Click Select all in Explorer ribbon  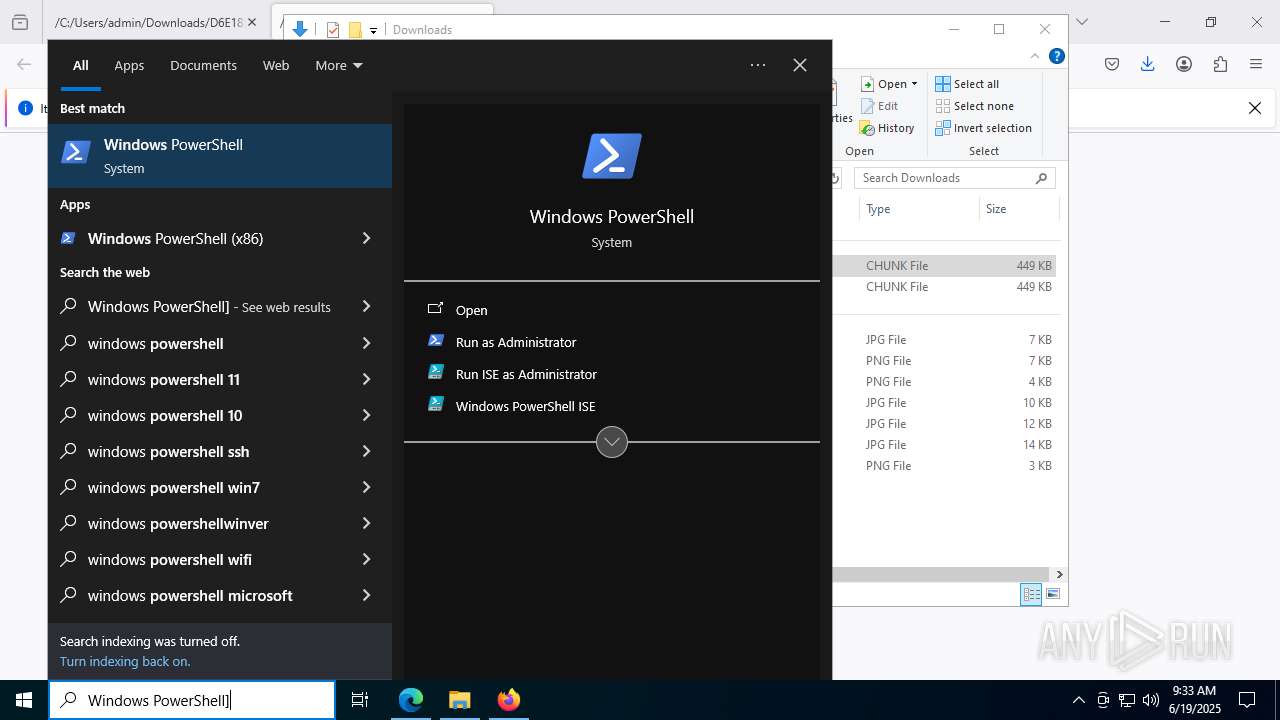[x=967, y=84]
